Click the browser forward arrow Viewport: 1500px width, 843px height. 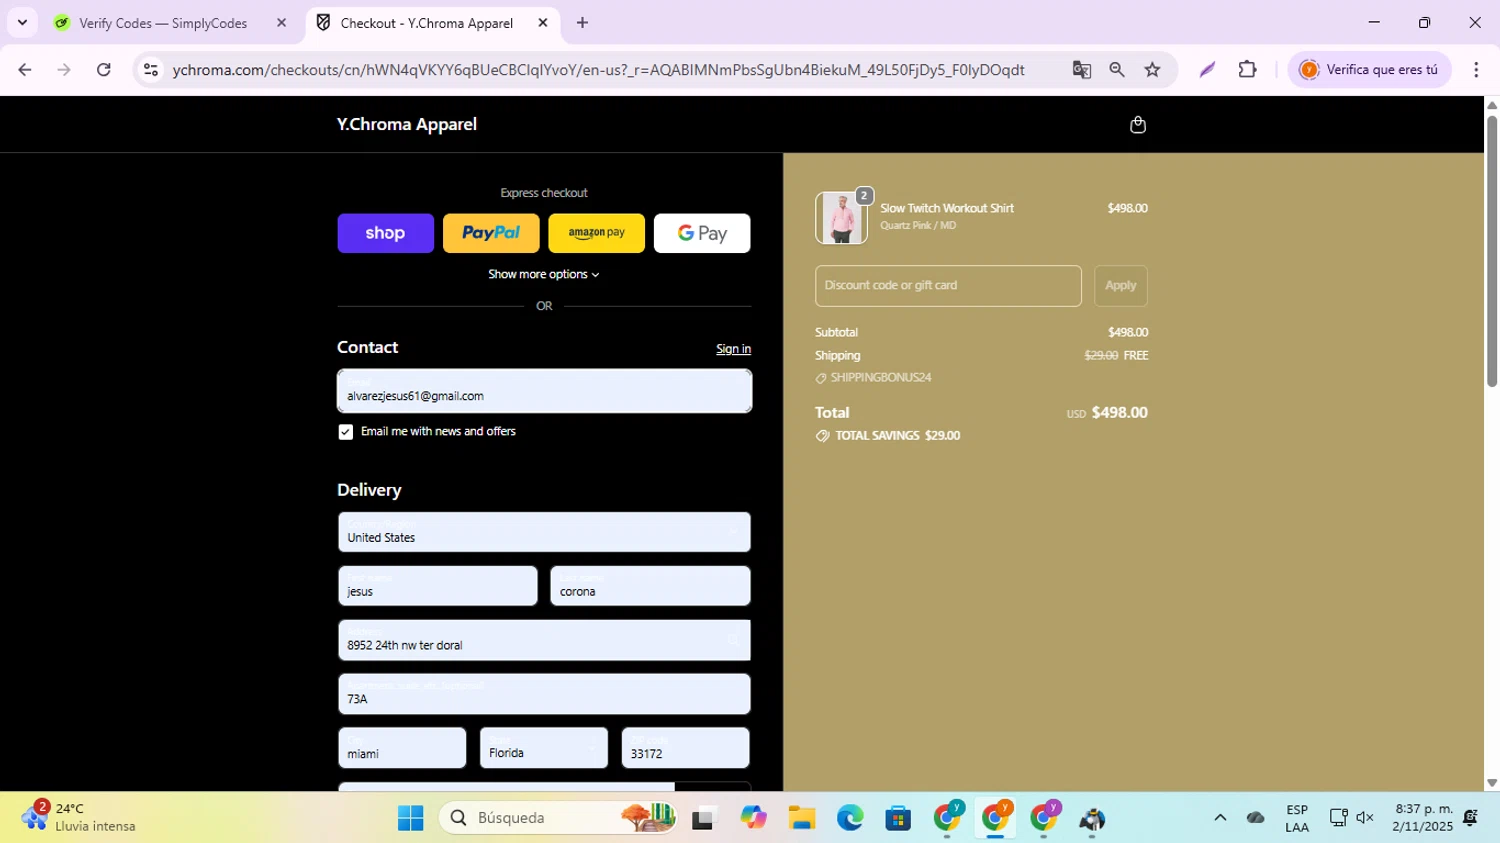(x=64, y=70)
